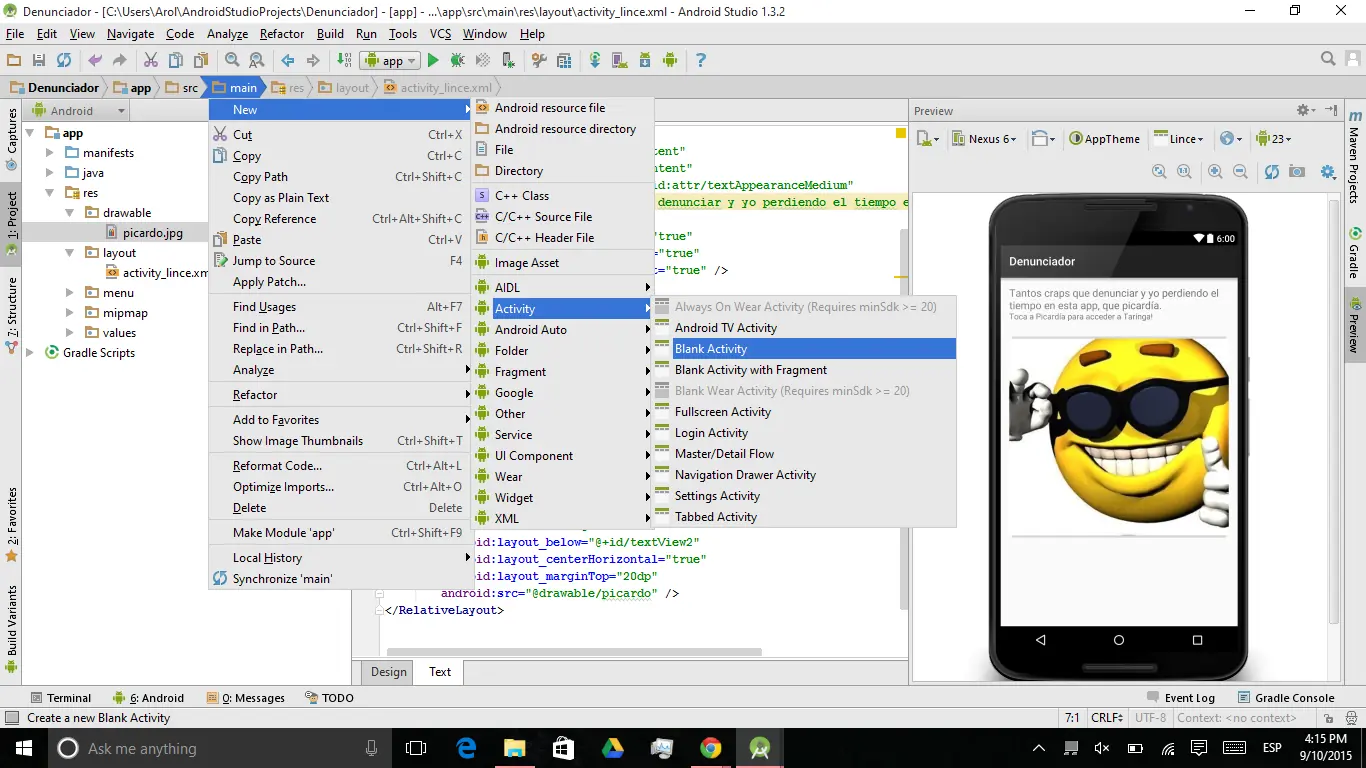This screenshot has width=1366, height=768.
Task: Click the Paste clipboard toolbar icon
Action: [201, 61]
